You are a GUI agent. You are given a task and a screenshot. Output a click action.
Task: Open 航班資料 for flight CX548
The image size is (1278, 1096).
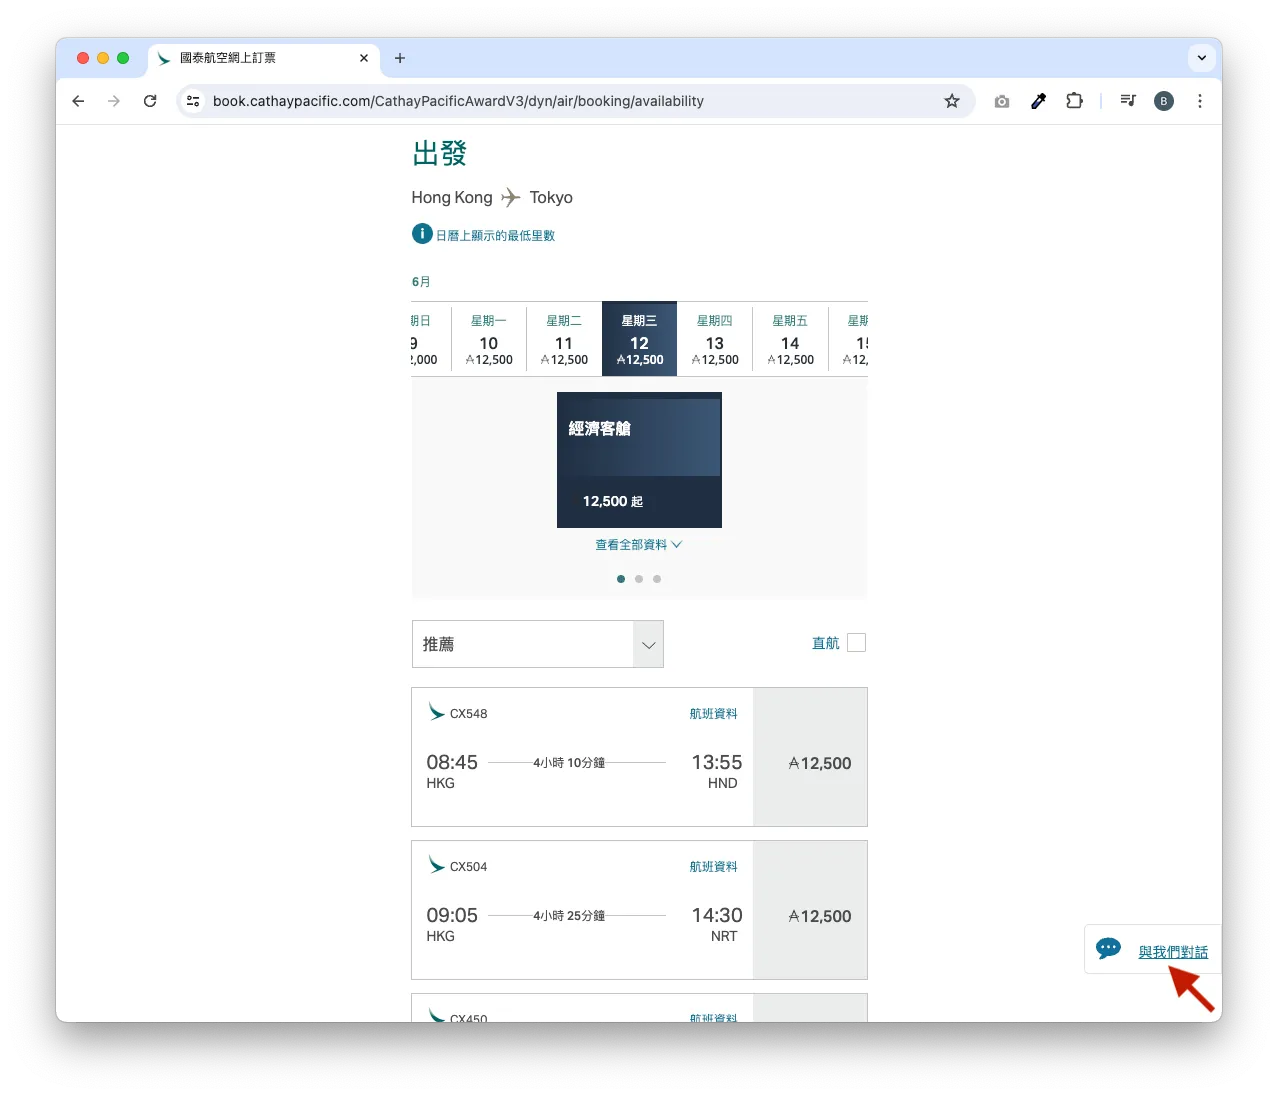click(x=713, y=714)
